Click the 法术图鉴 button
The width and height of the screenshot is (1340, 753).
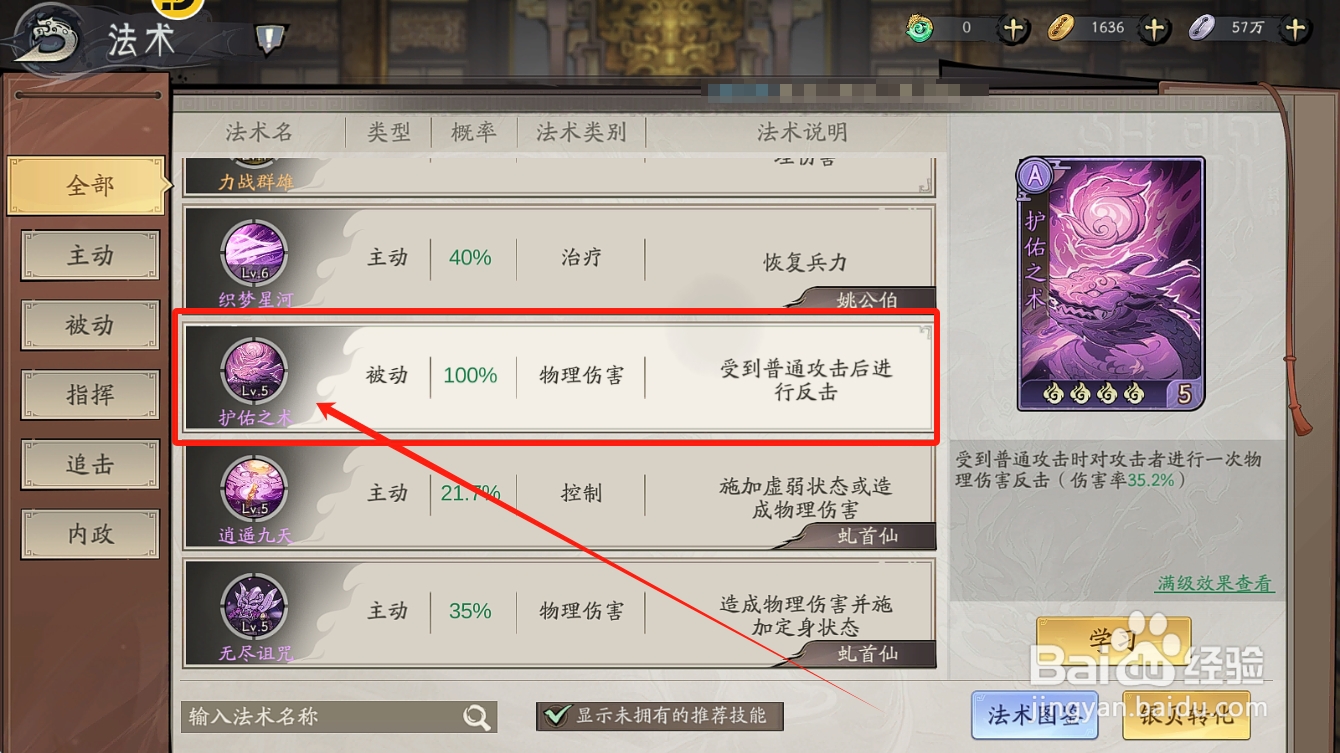click(x=1035, y=715)
